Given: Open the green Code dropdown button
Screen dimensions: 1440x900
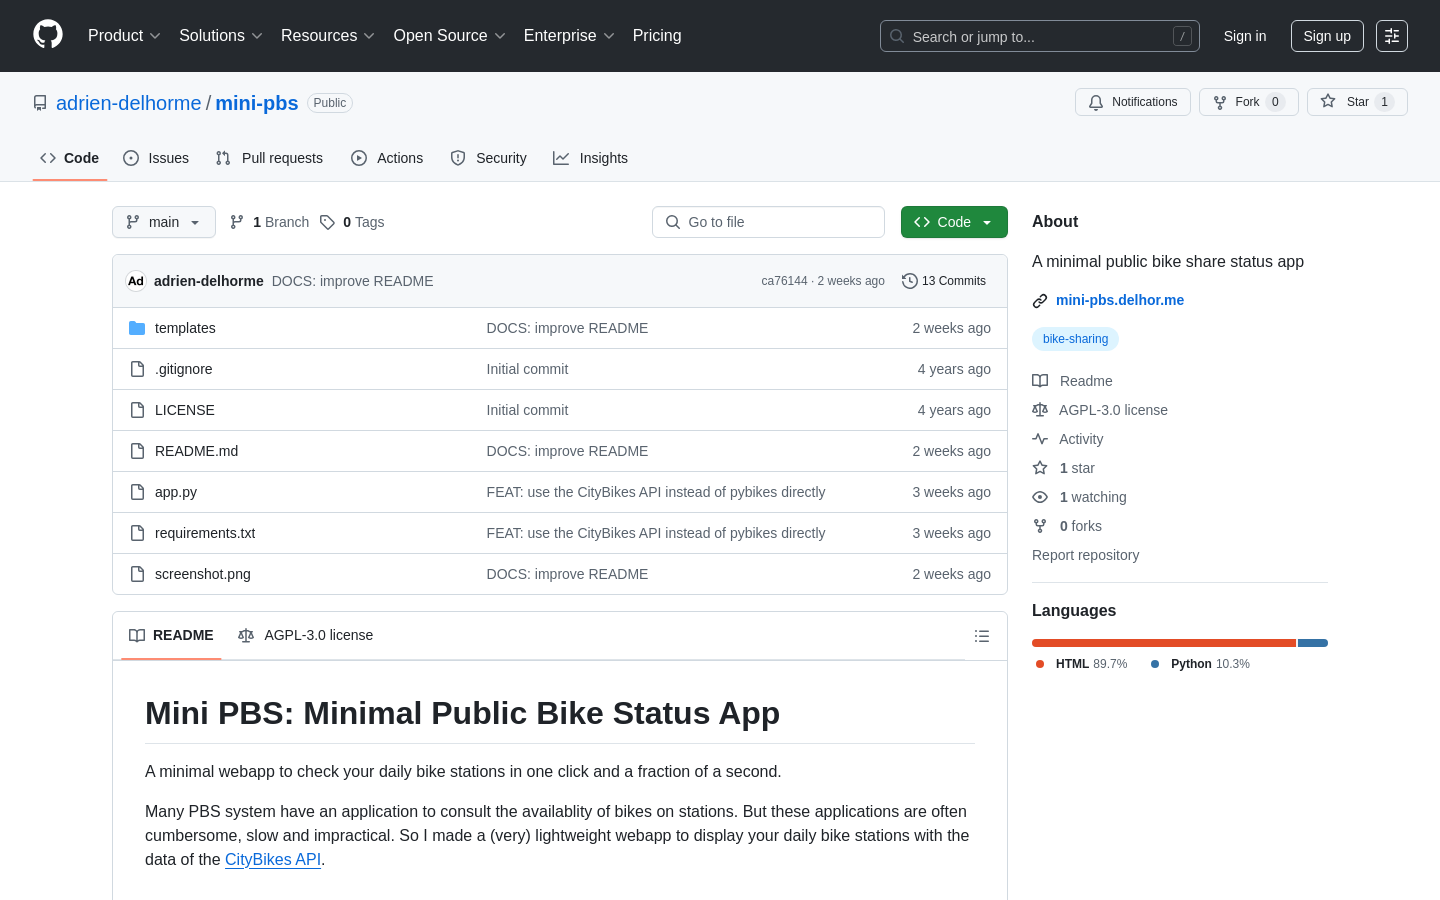Looking at the screenshot, I should tap(954, 222).
